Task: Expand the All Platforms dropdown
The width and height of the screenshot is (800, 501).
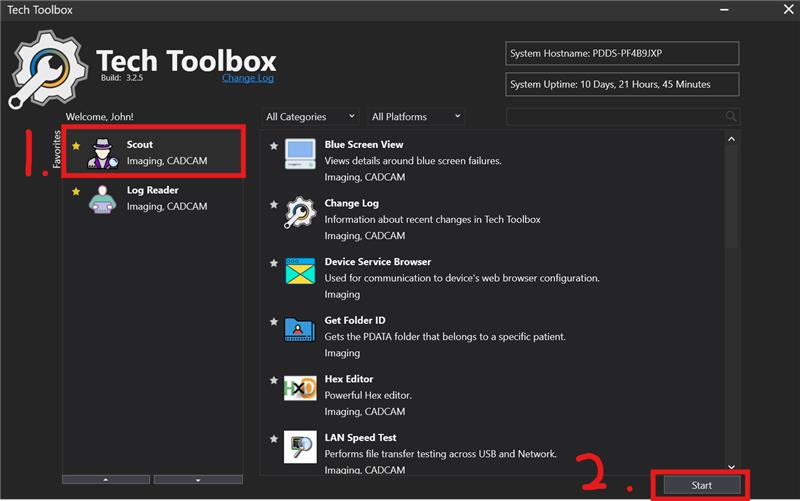Action: click(x=416, y=117)
